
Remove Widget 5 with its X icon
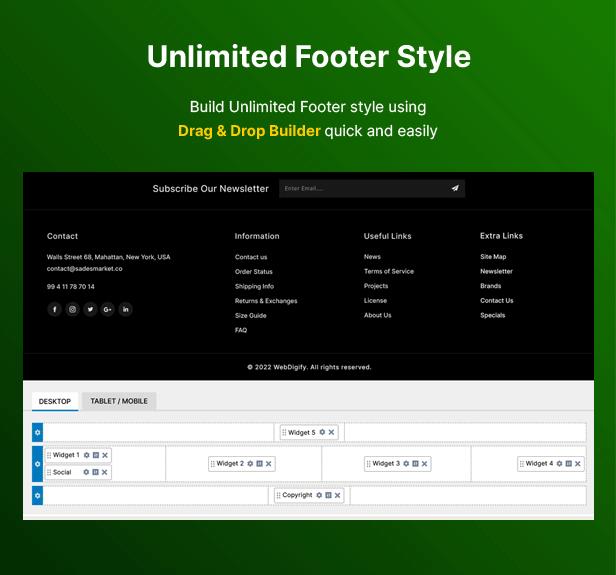coord(332,432)
